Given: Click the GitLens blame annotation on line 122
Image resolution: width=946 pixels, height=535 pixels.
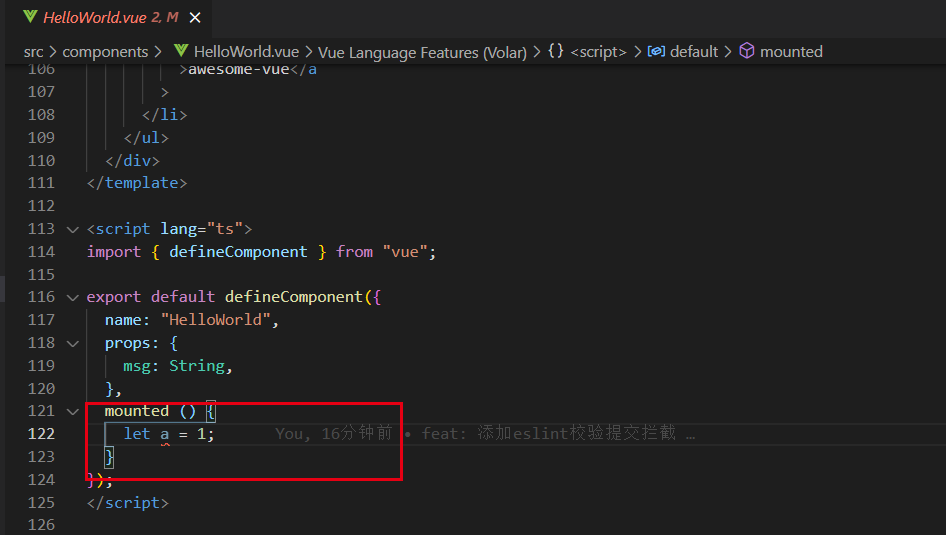Looking at the screenshot, I should 484,433.
